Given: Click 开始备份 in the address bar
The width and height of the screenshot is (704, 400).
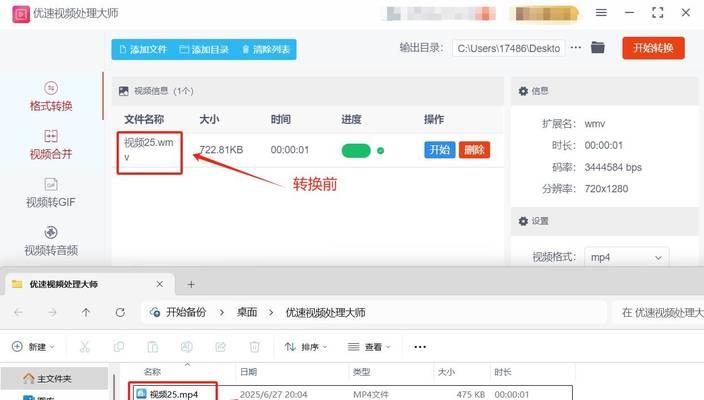Looking at the screenshot, I should 186,312.
